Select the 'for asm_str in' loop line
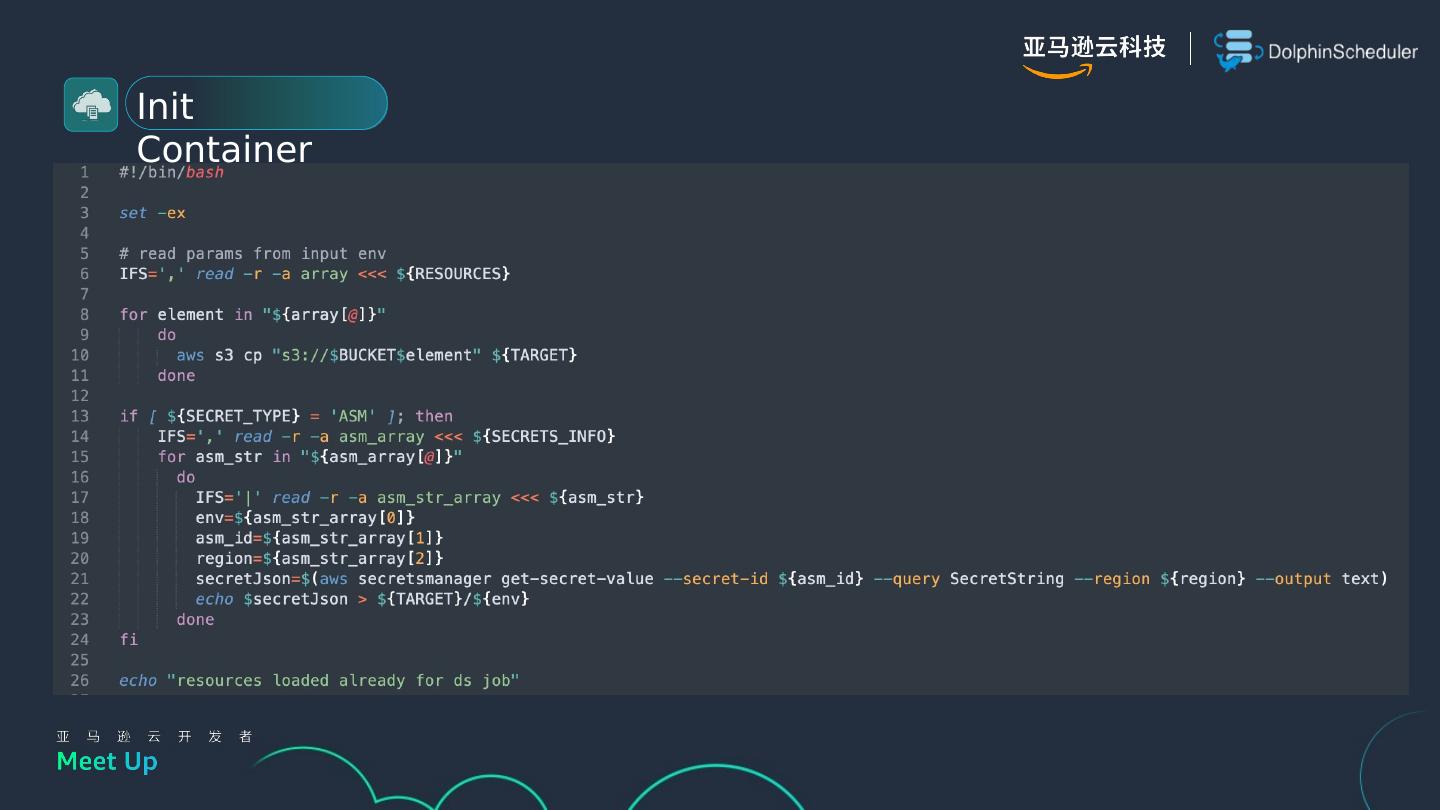1440x810 pixels. [310, 457]
